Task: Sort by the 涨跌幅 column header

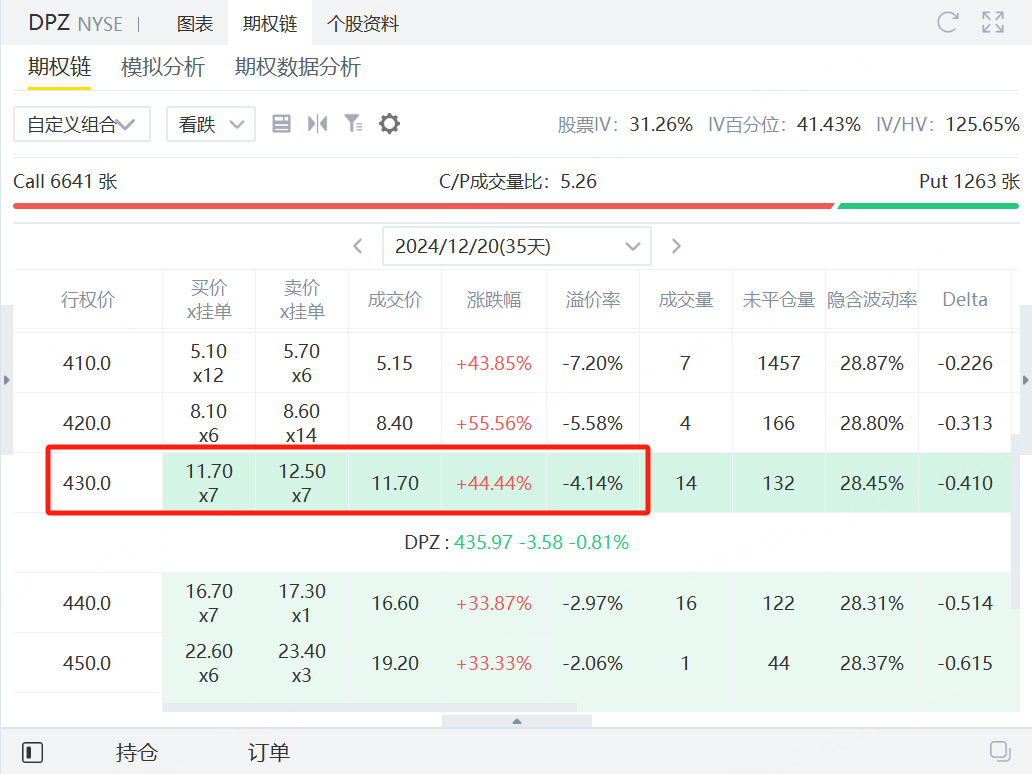Action: [494, 299]
